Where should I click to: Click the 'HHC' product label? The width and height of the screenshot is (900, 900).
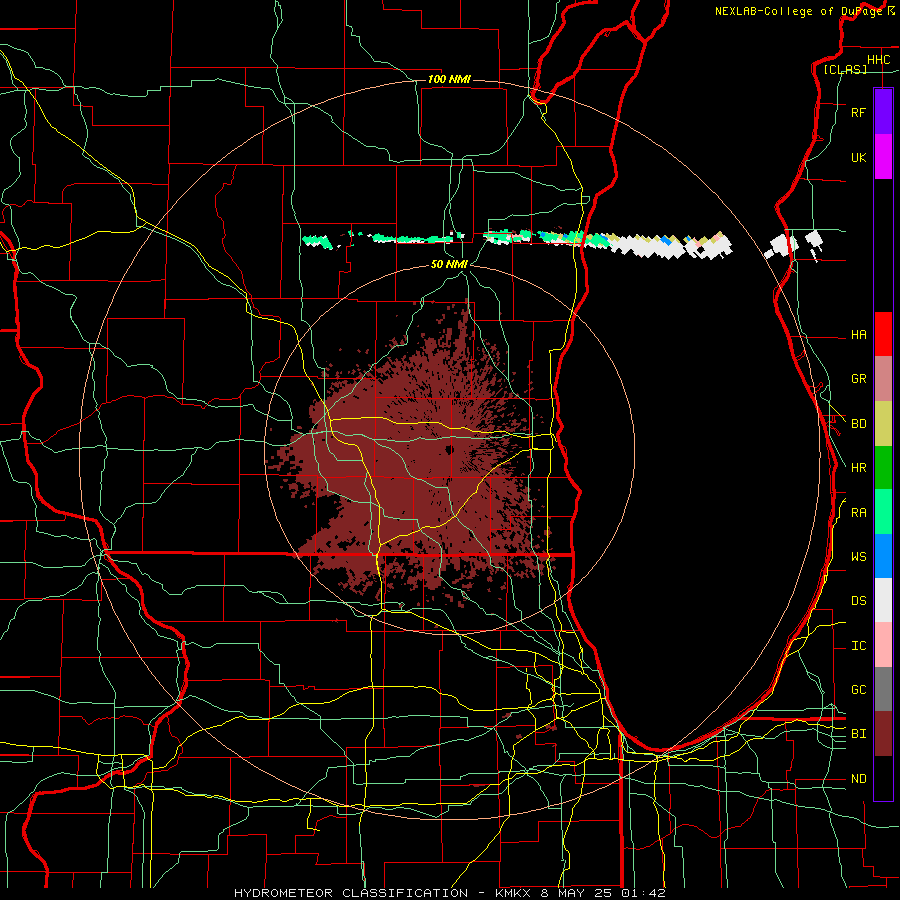click(878, 60)
